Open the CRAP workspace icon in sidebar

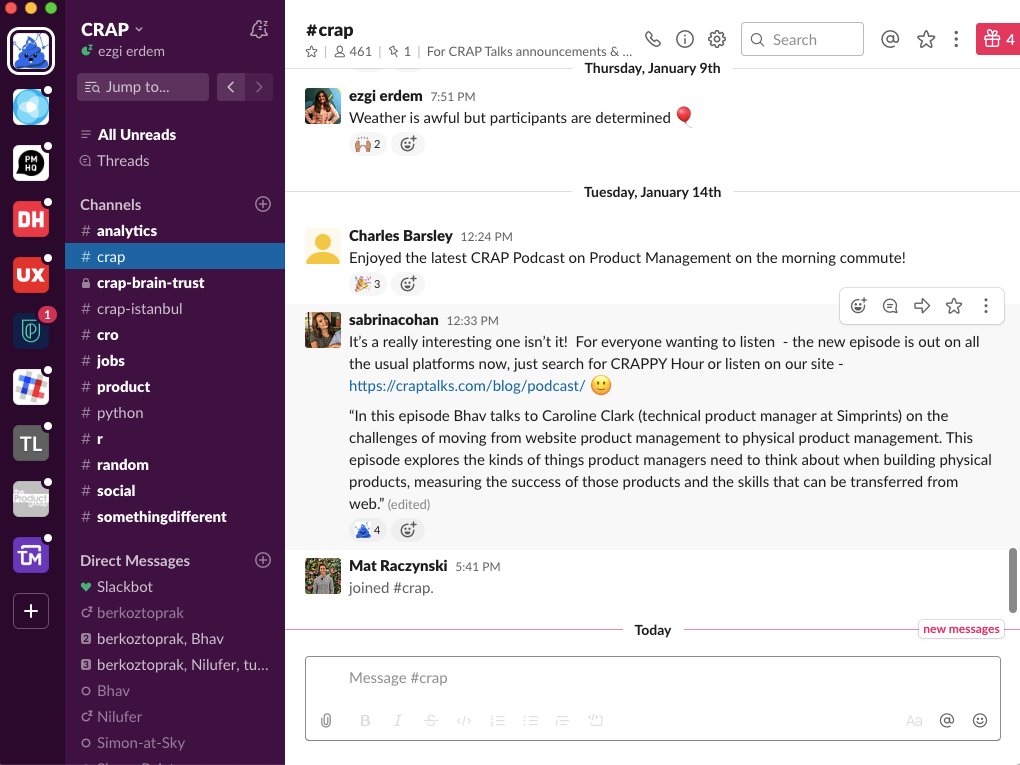click(31, 51)
